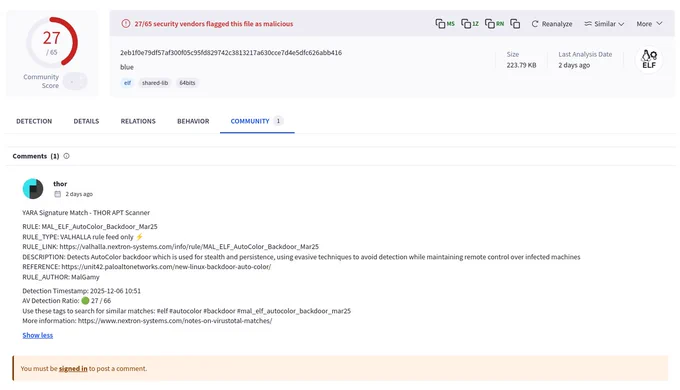Click the size value 223.79 KB
Viewport: 680px width, 390px height.
[521, 65]
